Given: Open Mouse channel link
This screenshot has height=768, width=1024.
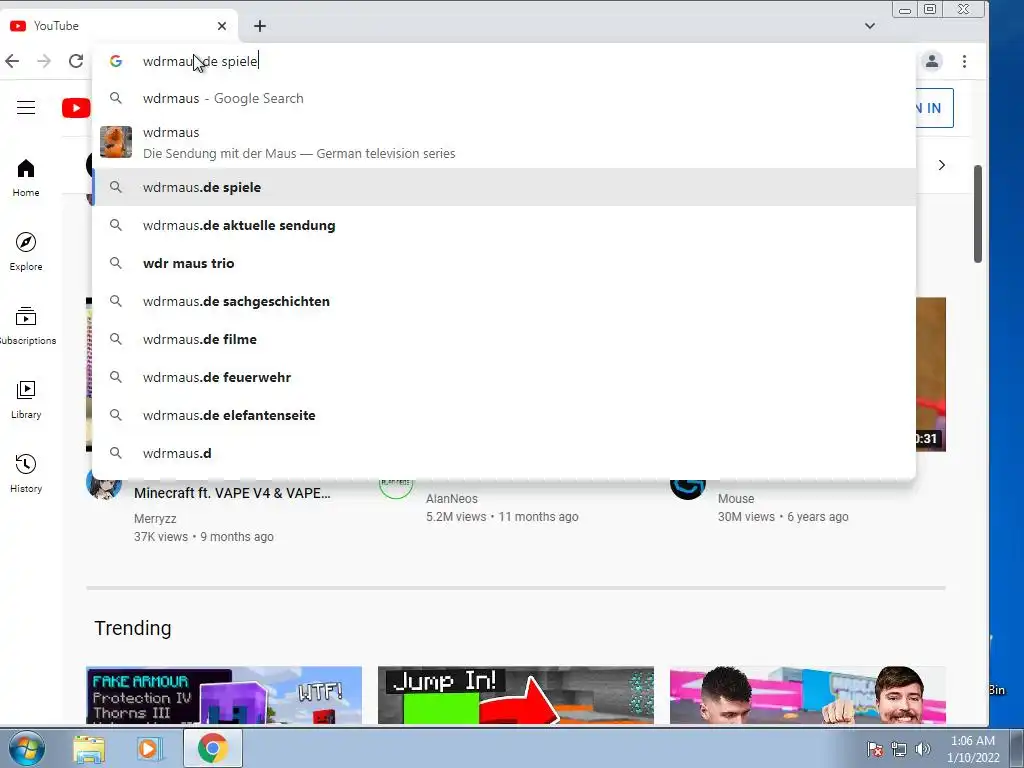Looking at the screenshot, I should point(736,499).
